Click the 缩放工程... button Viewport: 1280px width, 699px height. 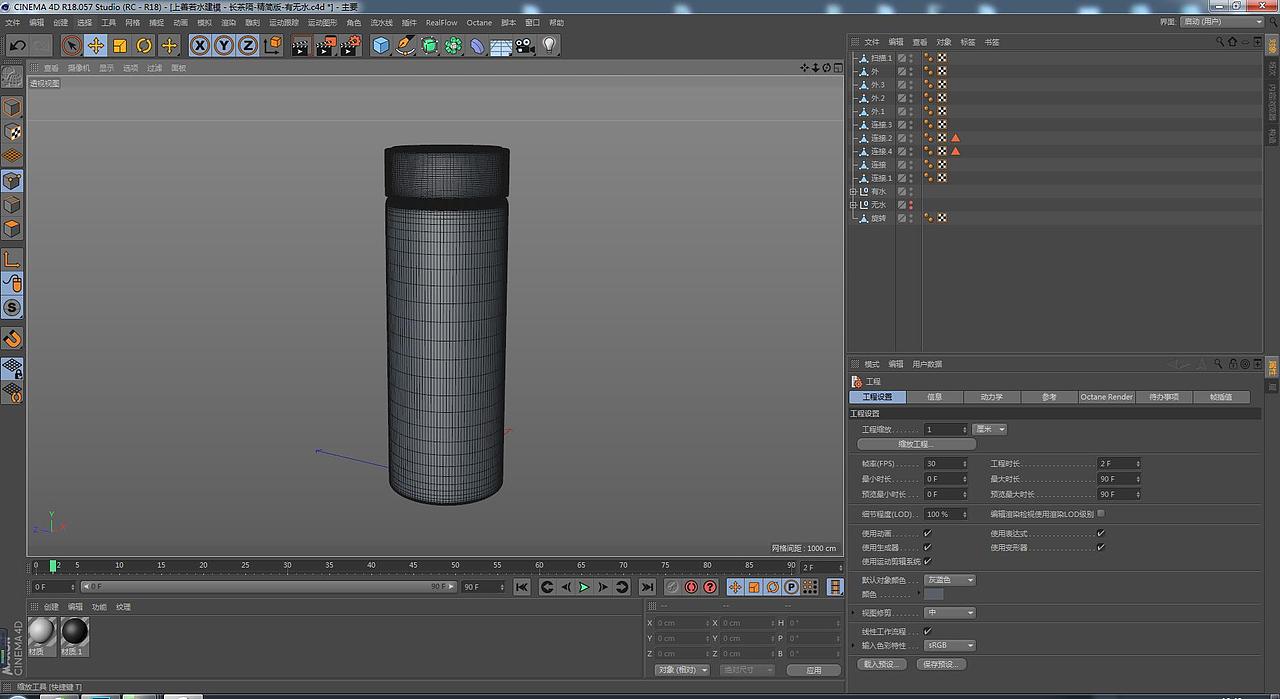[x=916, y=444]
